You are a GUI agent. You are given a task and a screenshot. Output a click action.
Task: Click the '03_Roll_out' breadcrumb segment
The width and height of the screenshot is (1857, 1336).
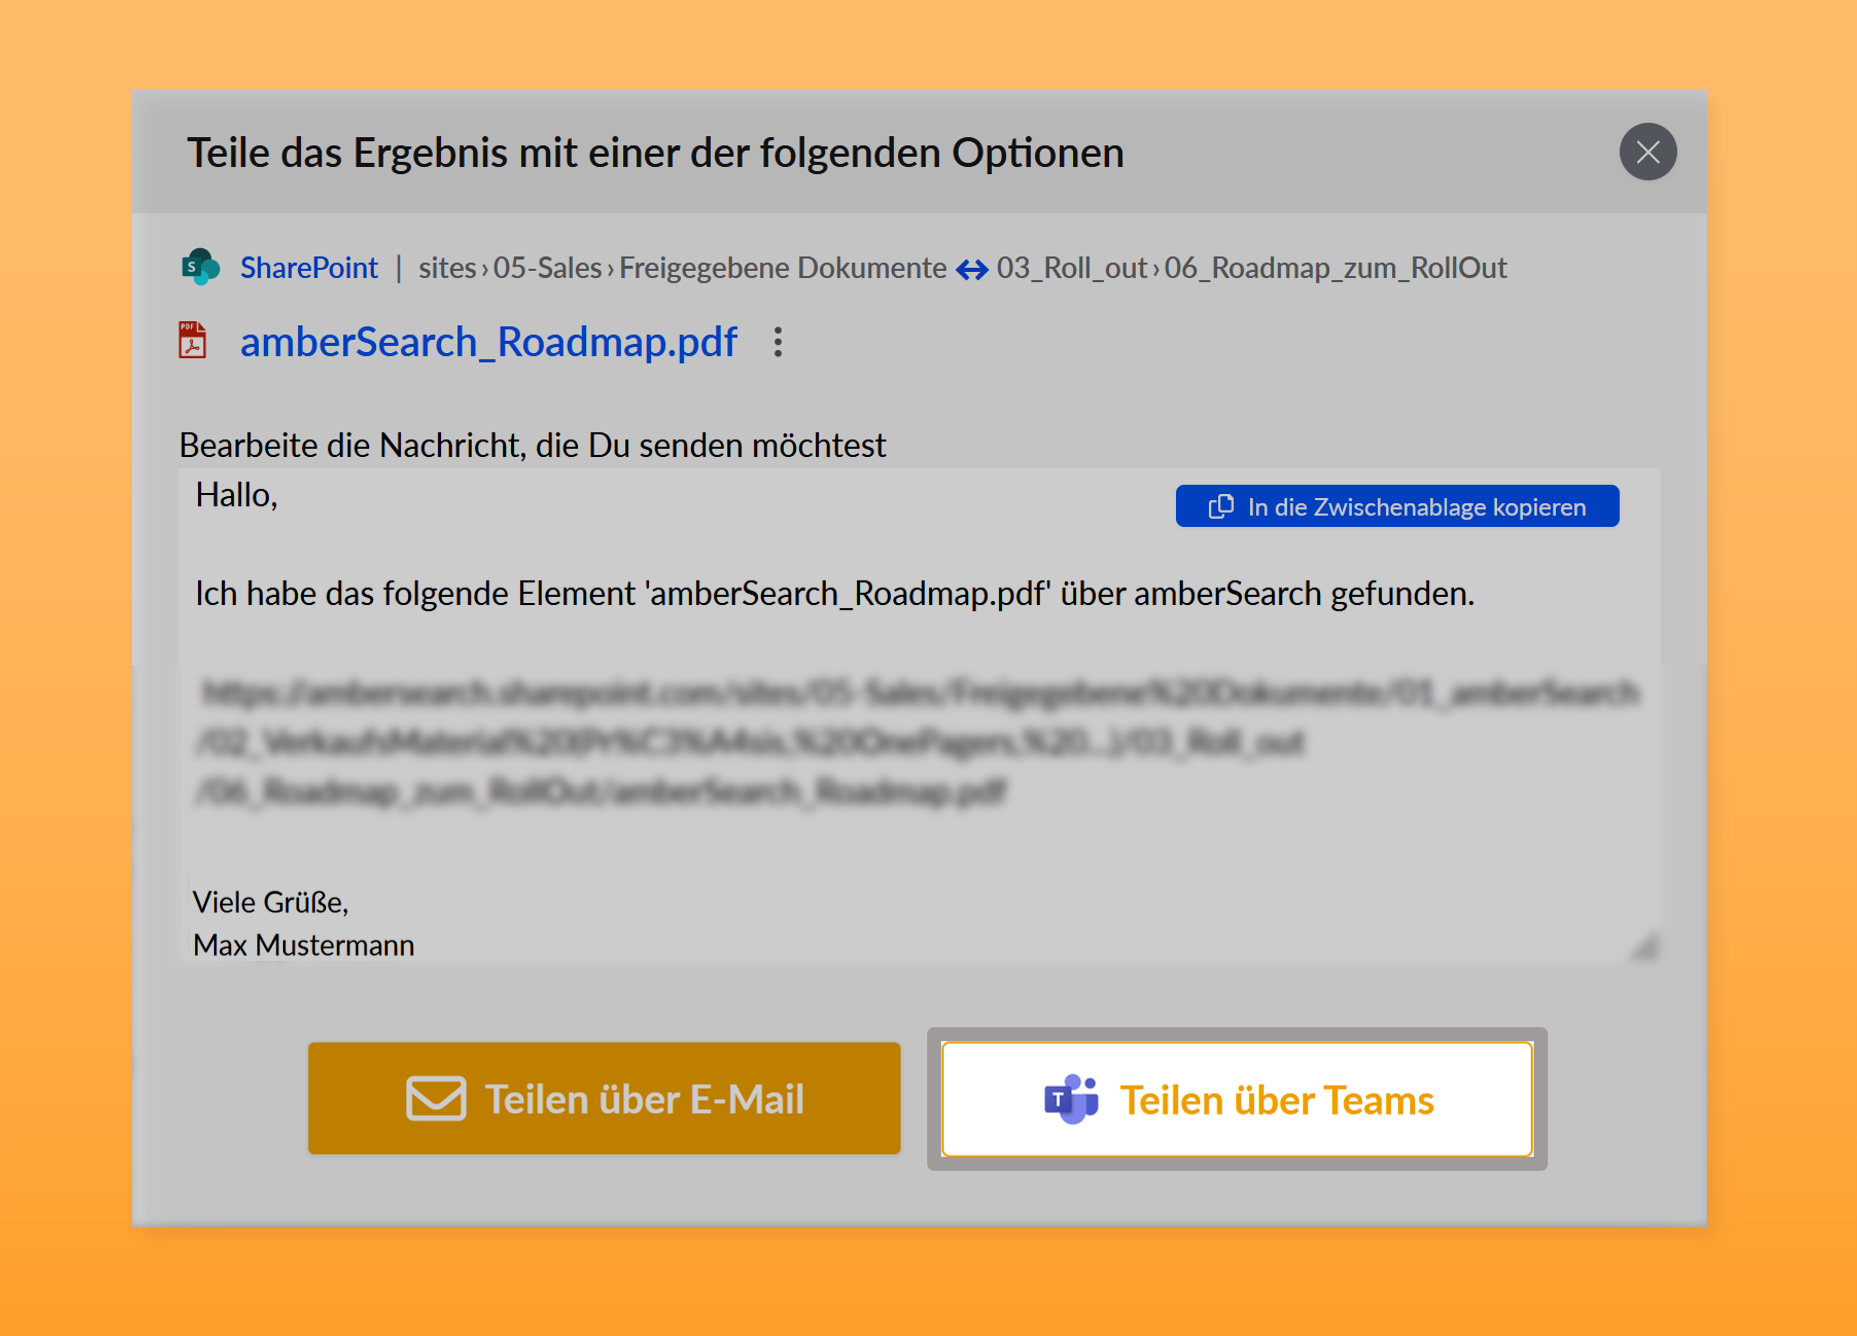pyautogui.click(x=1071, y=268)
